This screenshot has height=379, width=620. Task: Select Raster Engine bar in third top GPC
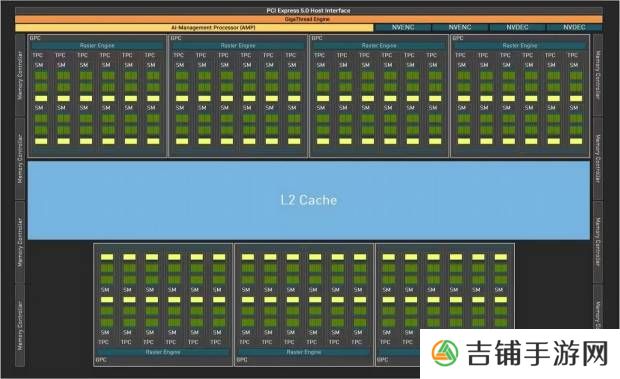379,45
